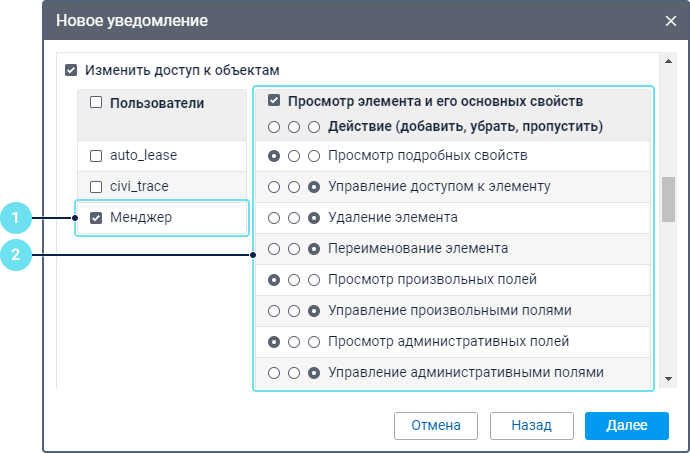
Task: Select middle radio for Удаление элемента
Action: 294,218
